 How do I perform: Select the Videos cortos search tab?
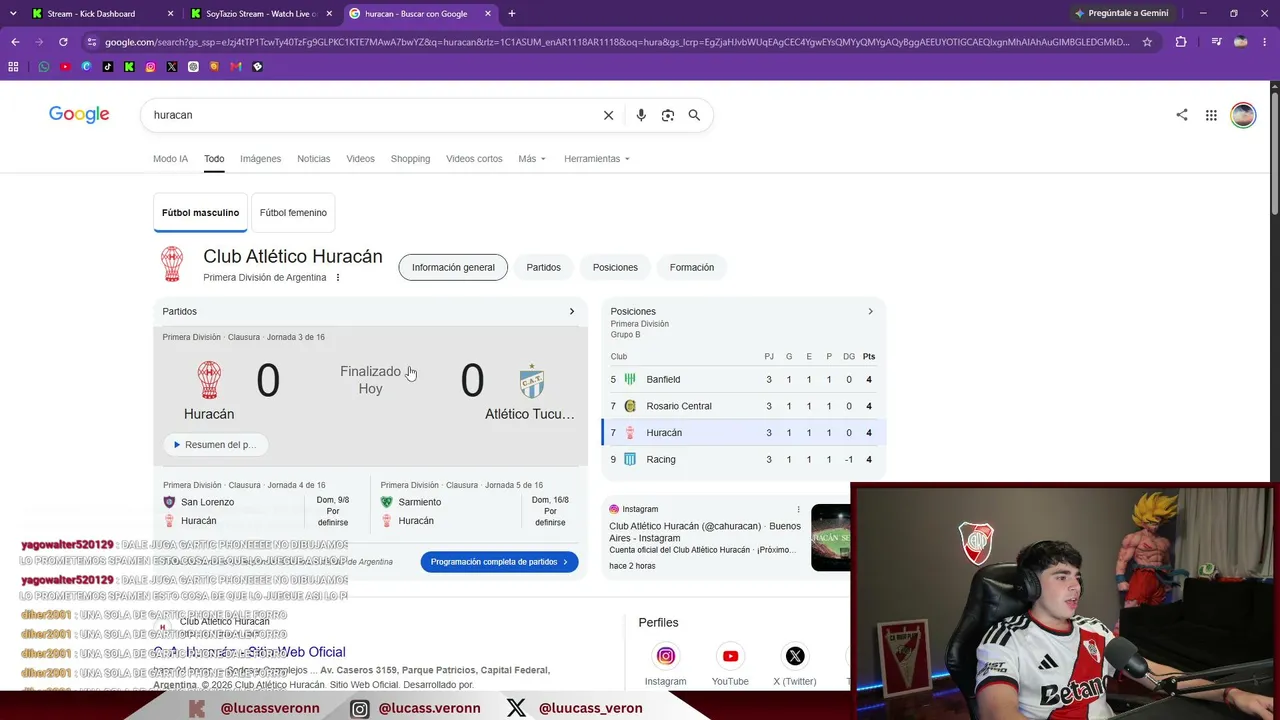tap(474, 159)
